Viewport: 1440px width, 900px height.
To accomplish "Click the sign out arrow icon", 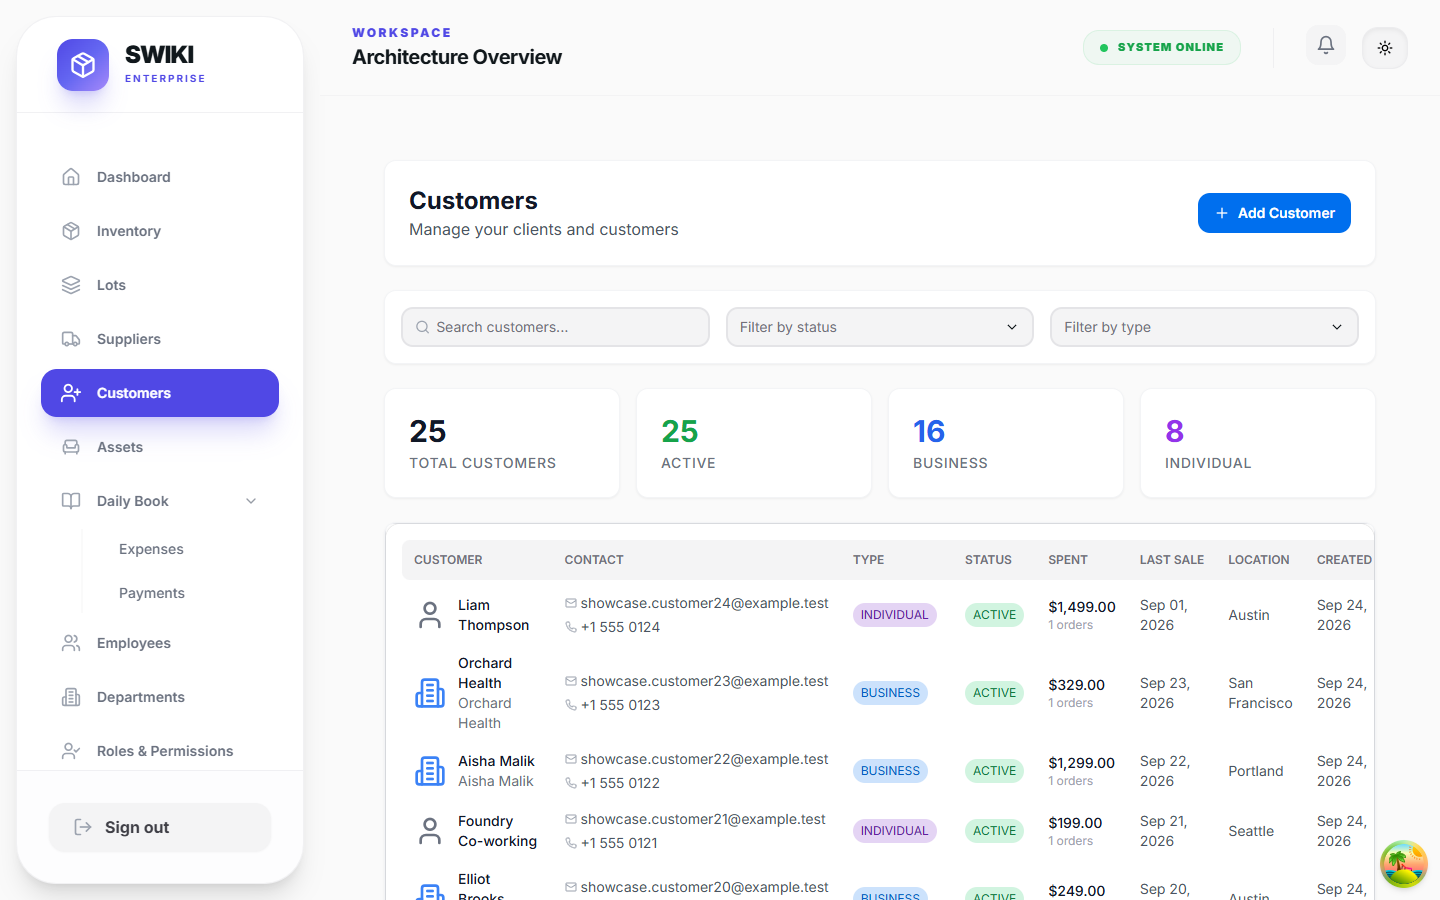I will point(83,827).
